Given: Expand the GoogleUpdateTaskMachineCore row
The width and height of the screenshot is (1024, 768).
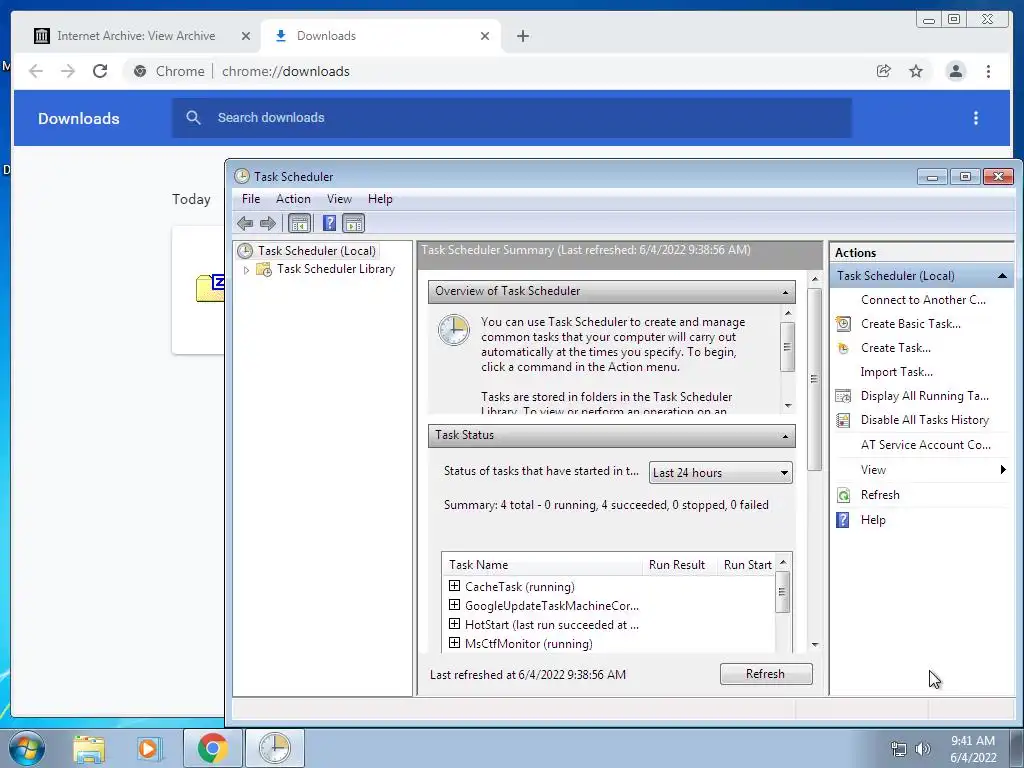Looking at the screenshot, I should click(x=455, y=605).
